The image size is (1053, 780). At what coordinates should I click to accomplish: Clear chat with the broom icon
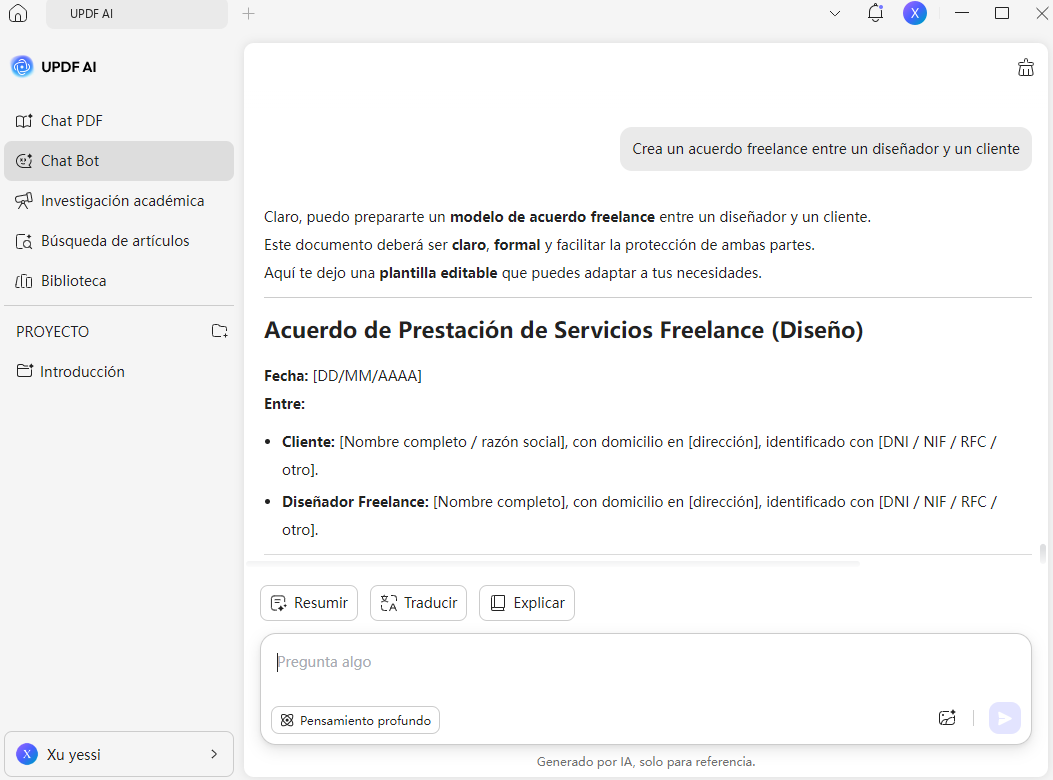(x=1025, y=67)
